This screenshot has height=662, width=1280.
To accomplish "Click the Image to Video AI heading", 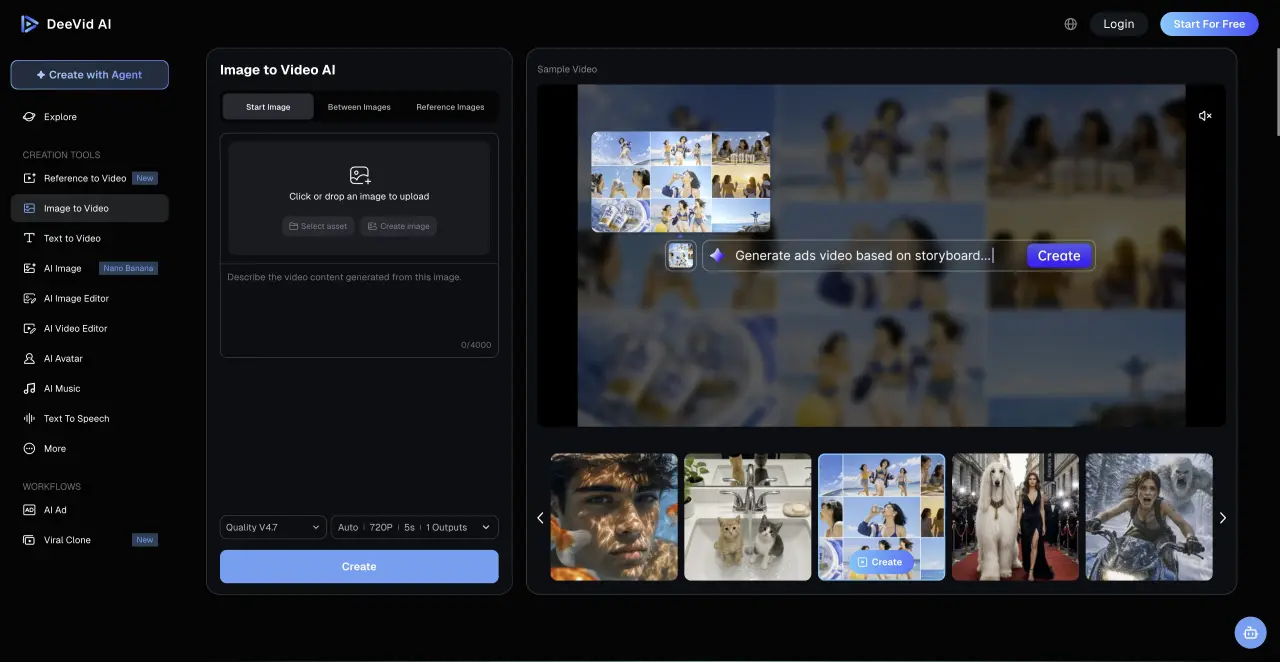I will (x=278, y=70).
